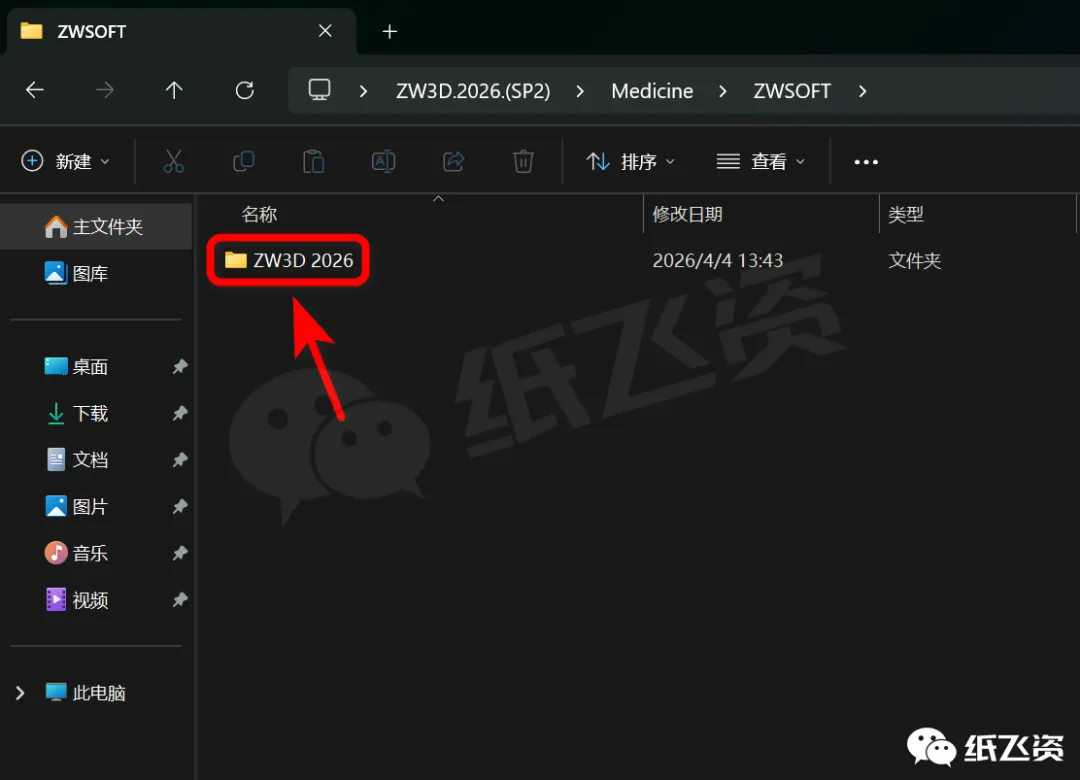Close the ZWSOFT tab
This screenshot has height=780, width=1080.
pyautogui.click(x=325, y=31)
